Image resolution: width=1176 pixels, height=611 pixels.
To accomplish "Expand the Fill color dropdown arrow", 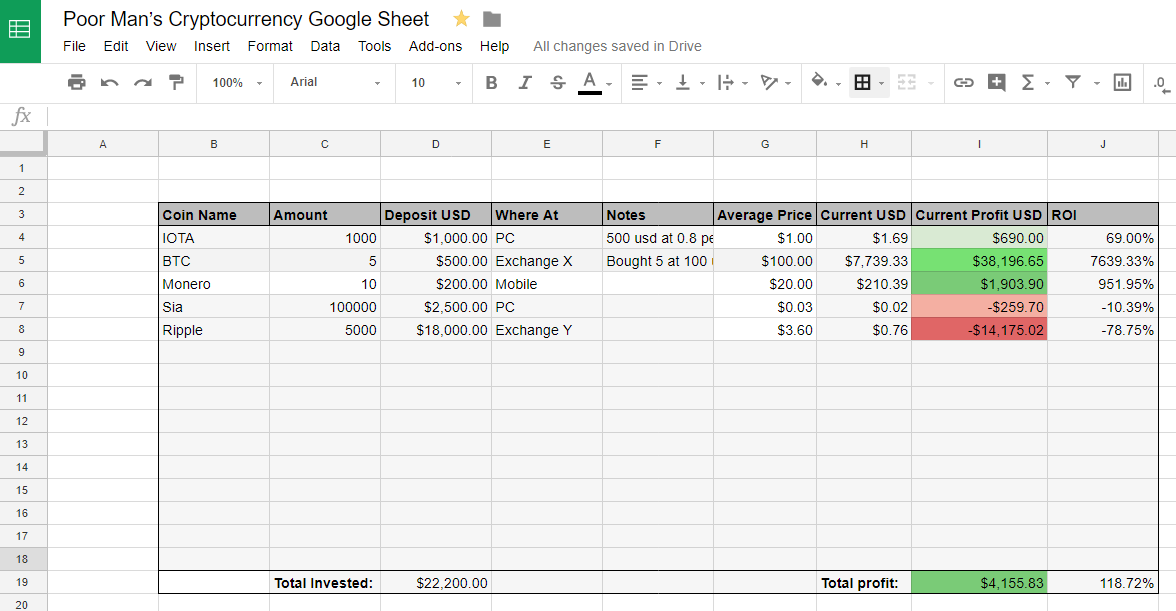I will pyautogui.click(x=838, y=83).
